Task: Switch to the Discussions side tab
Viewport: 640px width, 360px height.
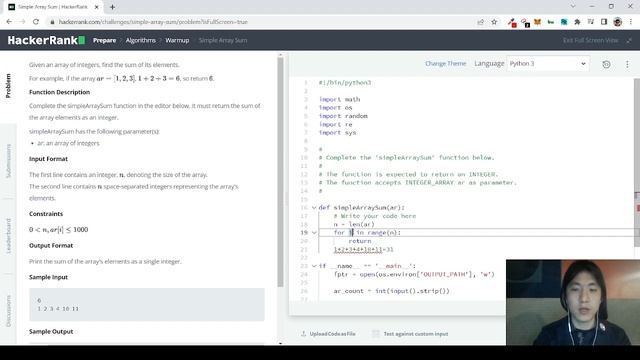Action: point(8,311)
